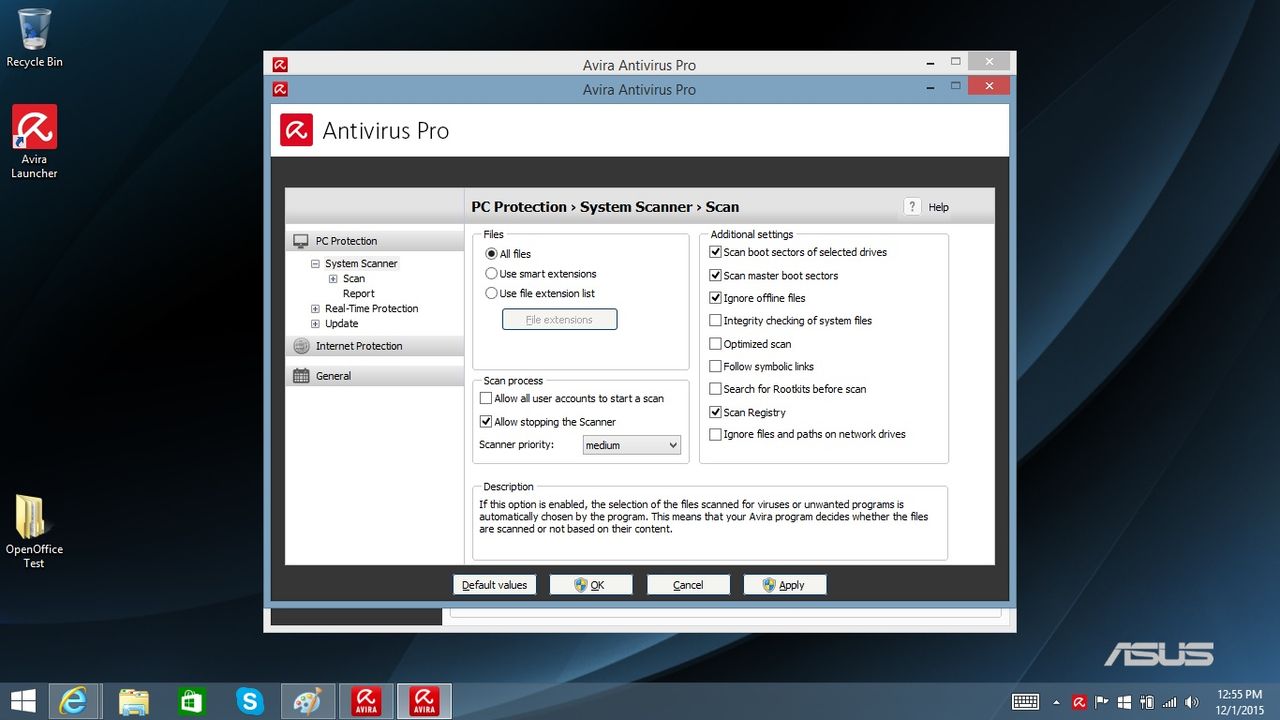Viewport: 1280px width, 720px height.
Task: Expand the Update tree node
Action: pos(316,324)
